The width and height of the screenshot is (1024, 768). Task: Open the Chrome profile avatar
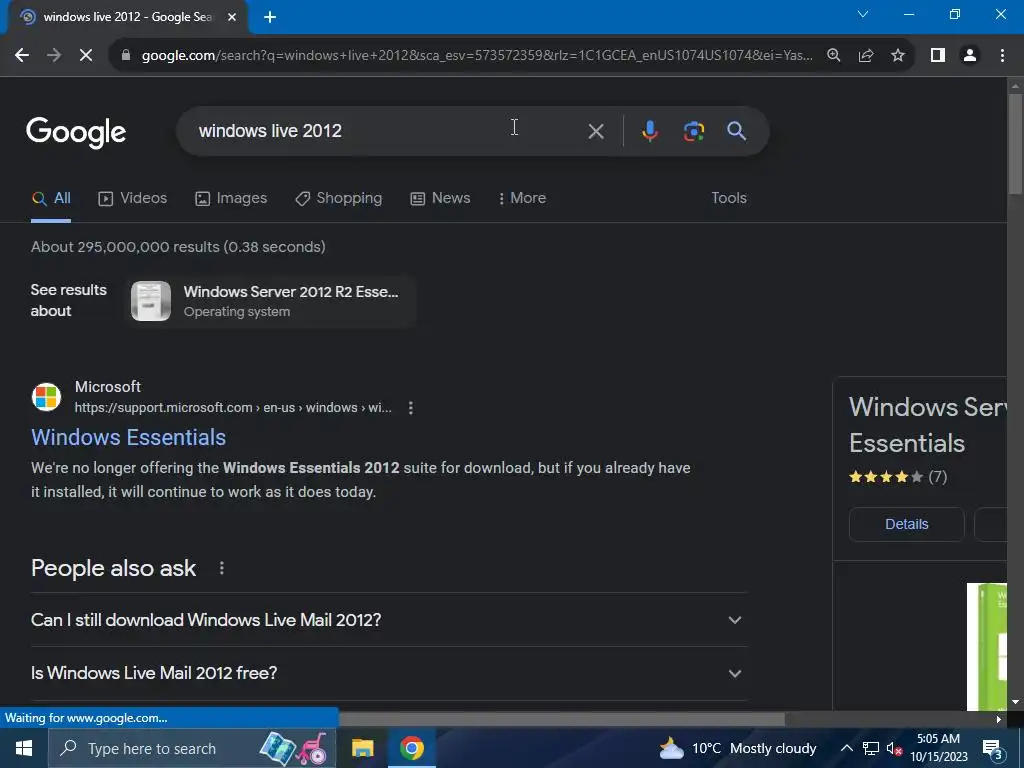970,56
